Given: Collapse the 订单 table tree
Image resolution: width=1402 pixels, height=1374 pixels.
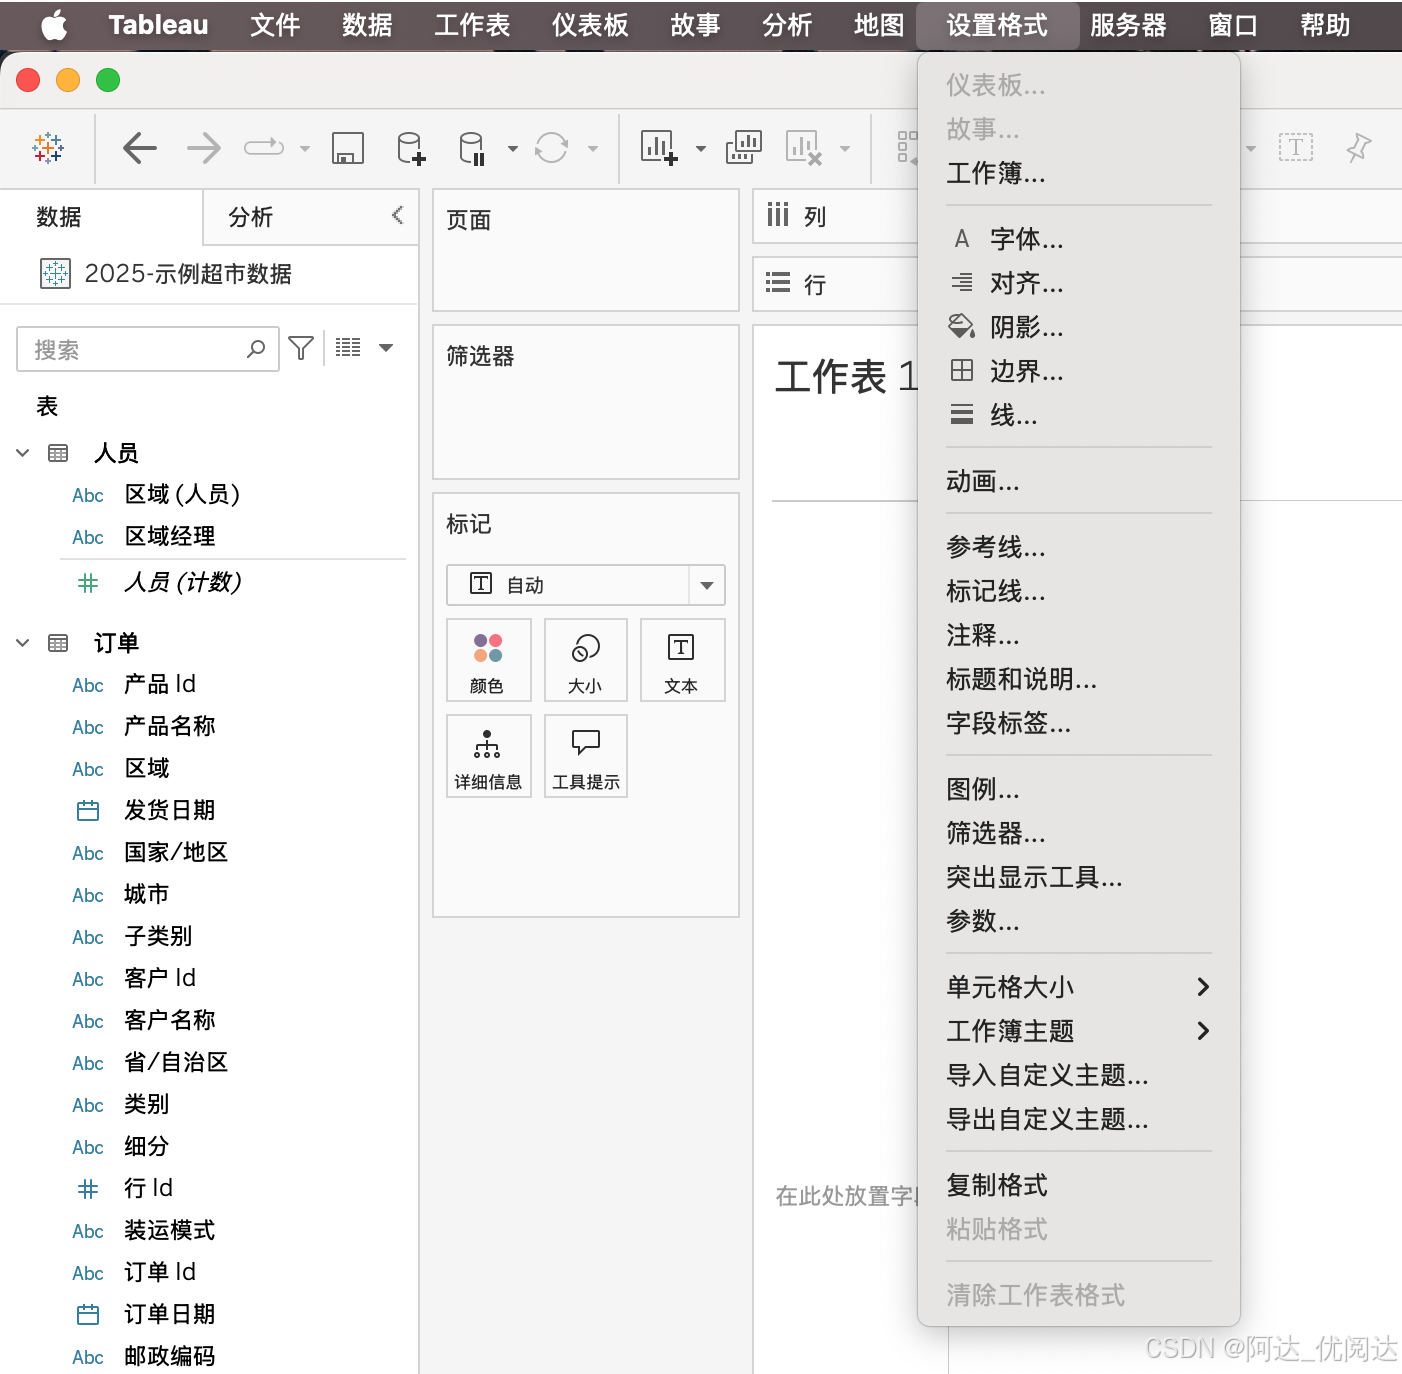Looking at the screenshot, I should click(23, 643).
